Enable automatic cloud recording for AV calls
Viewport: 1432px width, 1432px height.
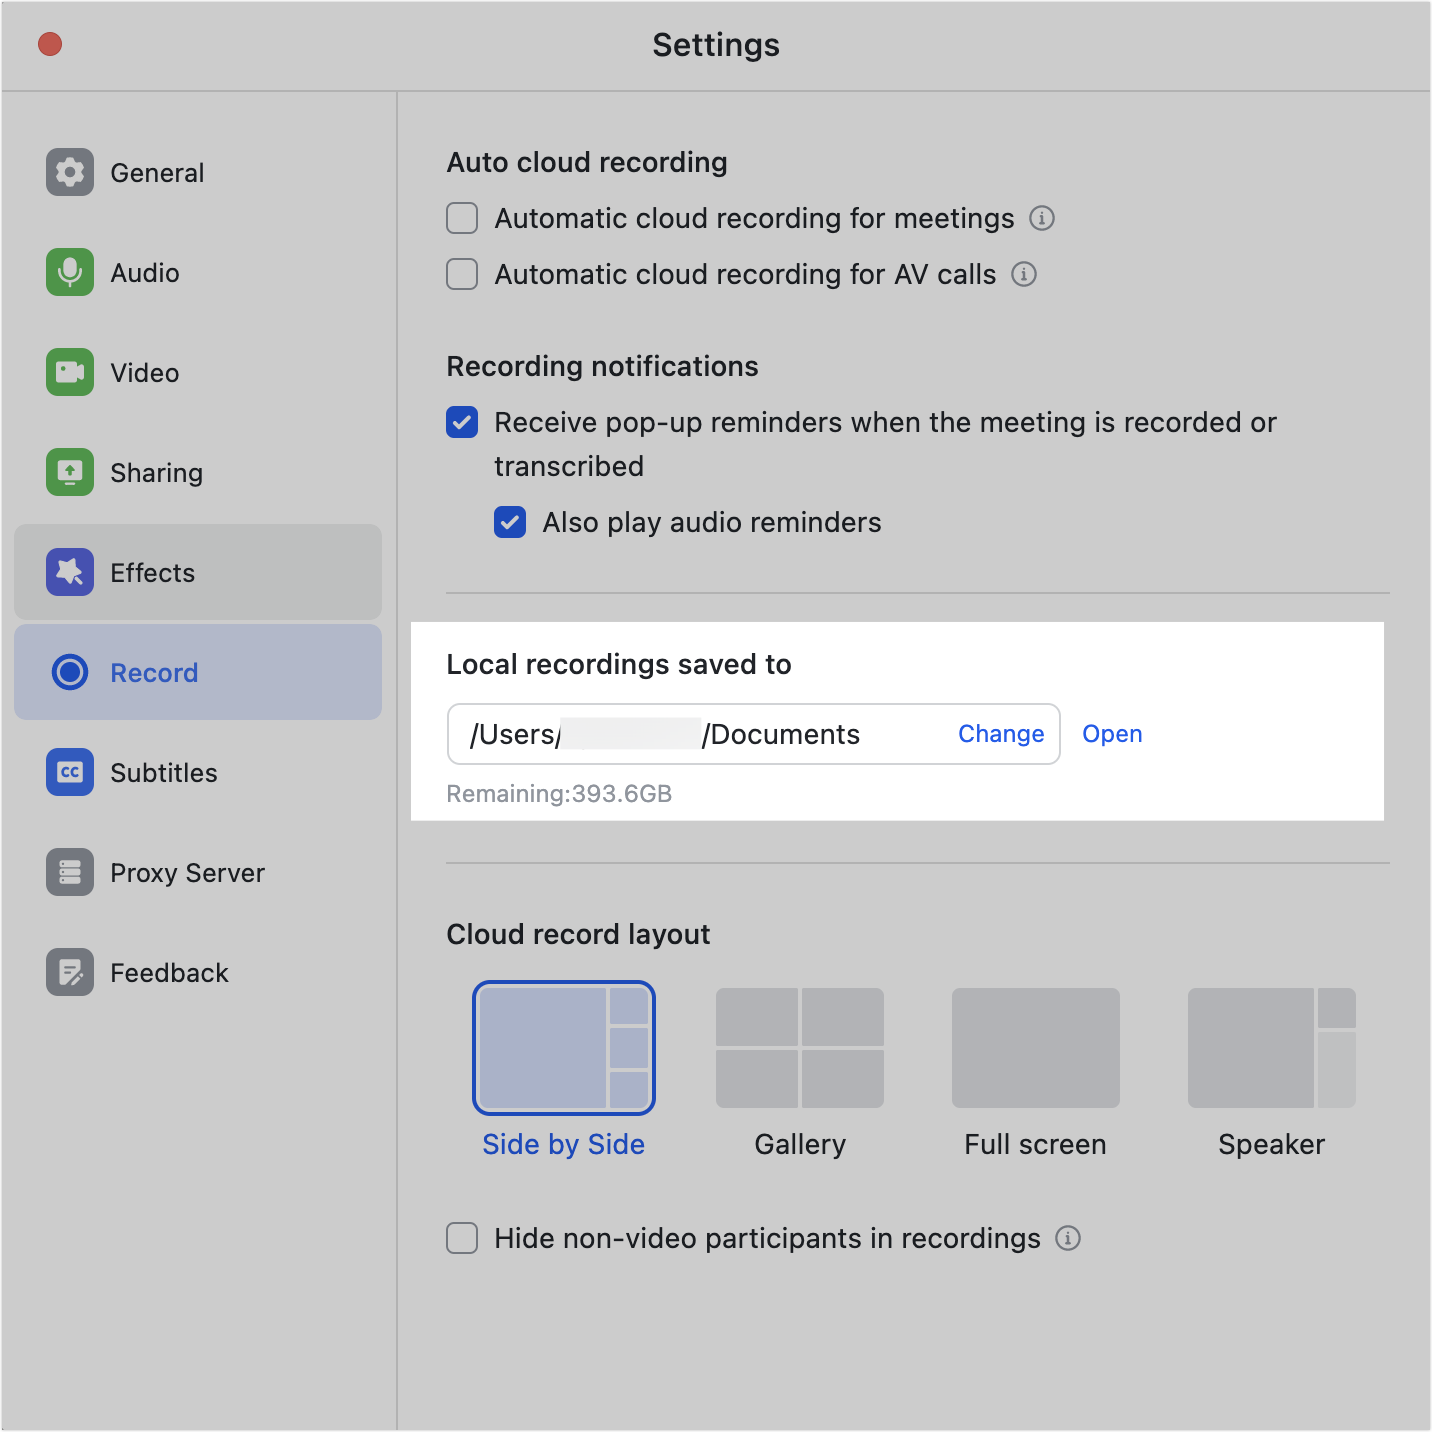pyautogui.click(x=462, y=274)
